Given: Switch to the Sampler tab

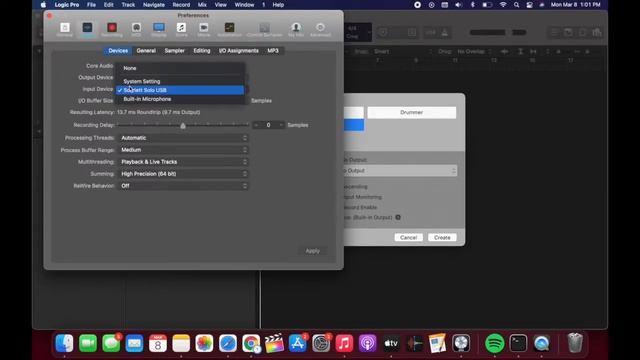Looking at the screenshot, I should click(175, 51).
